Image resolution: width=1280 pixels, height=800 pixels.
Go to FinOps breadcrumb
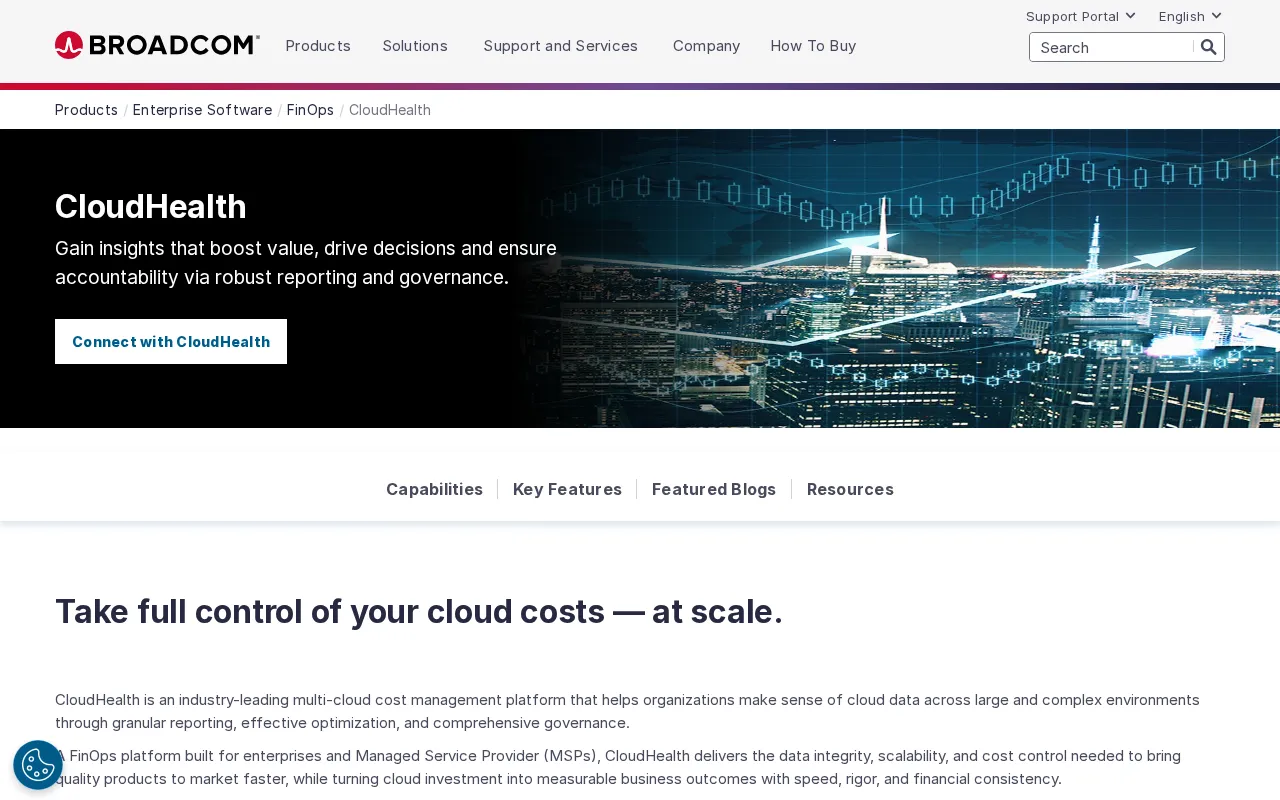pos(310,110)
